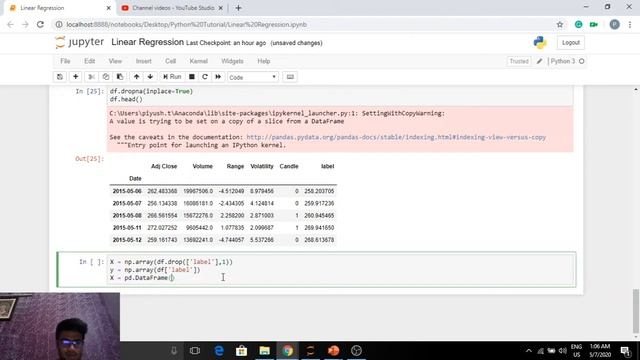Click the Python 3 kernel indicator
This screenshot has height=360, width=640.
pos(567,61)
